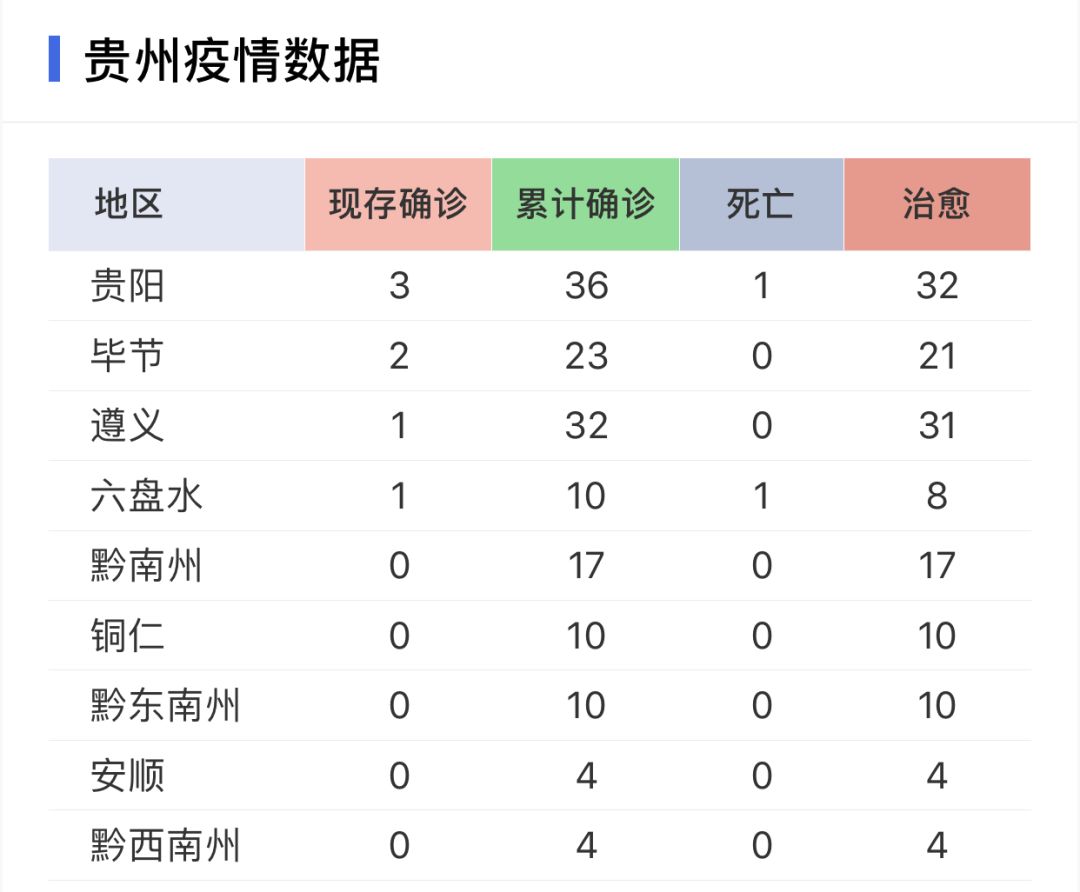
Task: Select the 地区 column header
Action: click(x=129, y=204)
